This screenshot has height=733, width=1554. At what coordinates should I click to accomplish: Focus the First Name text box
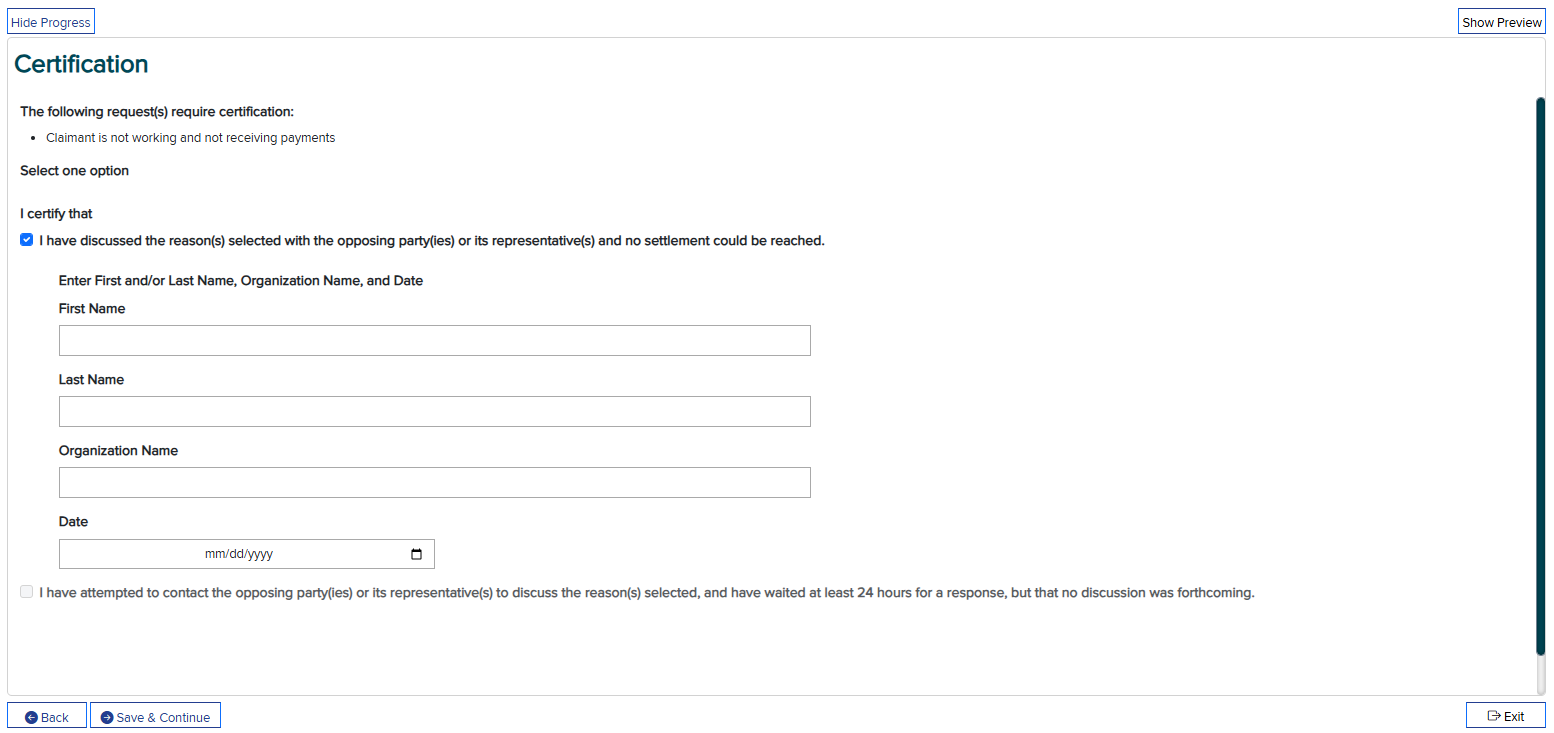434,341
